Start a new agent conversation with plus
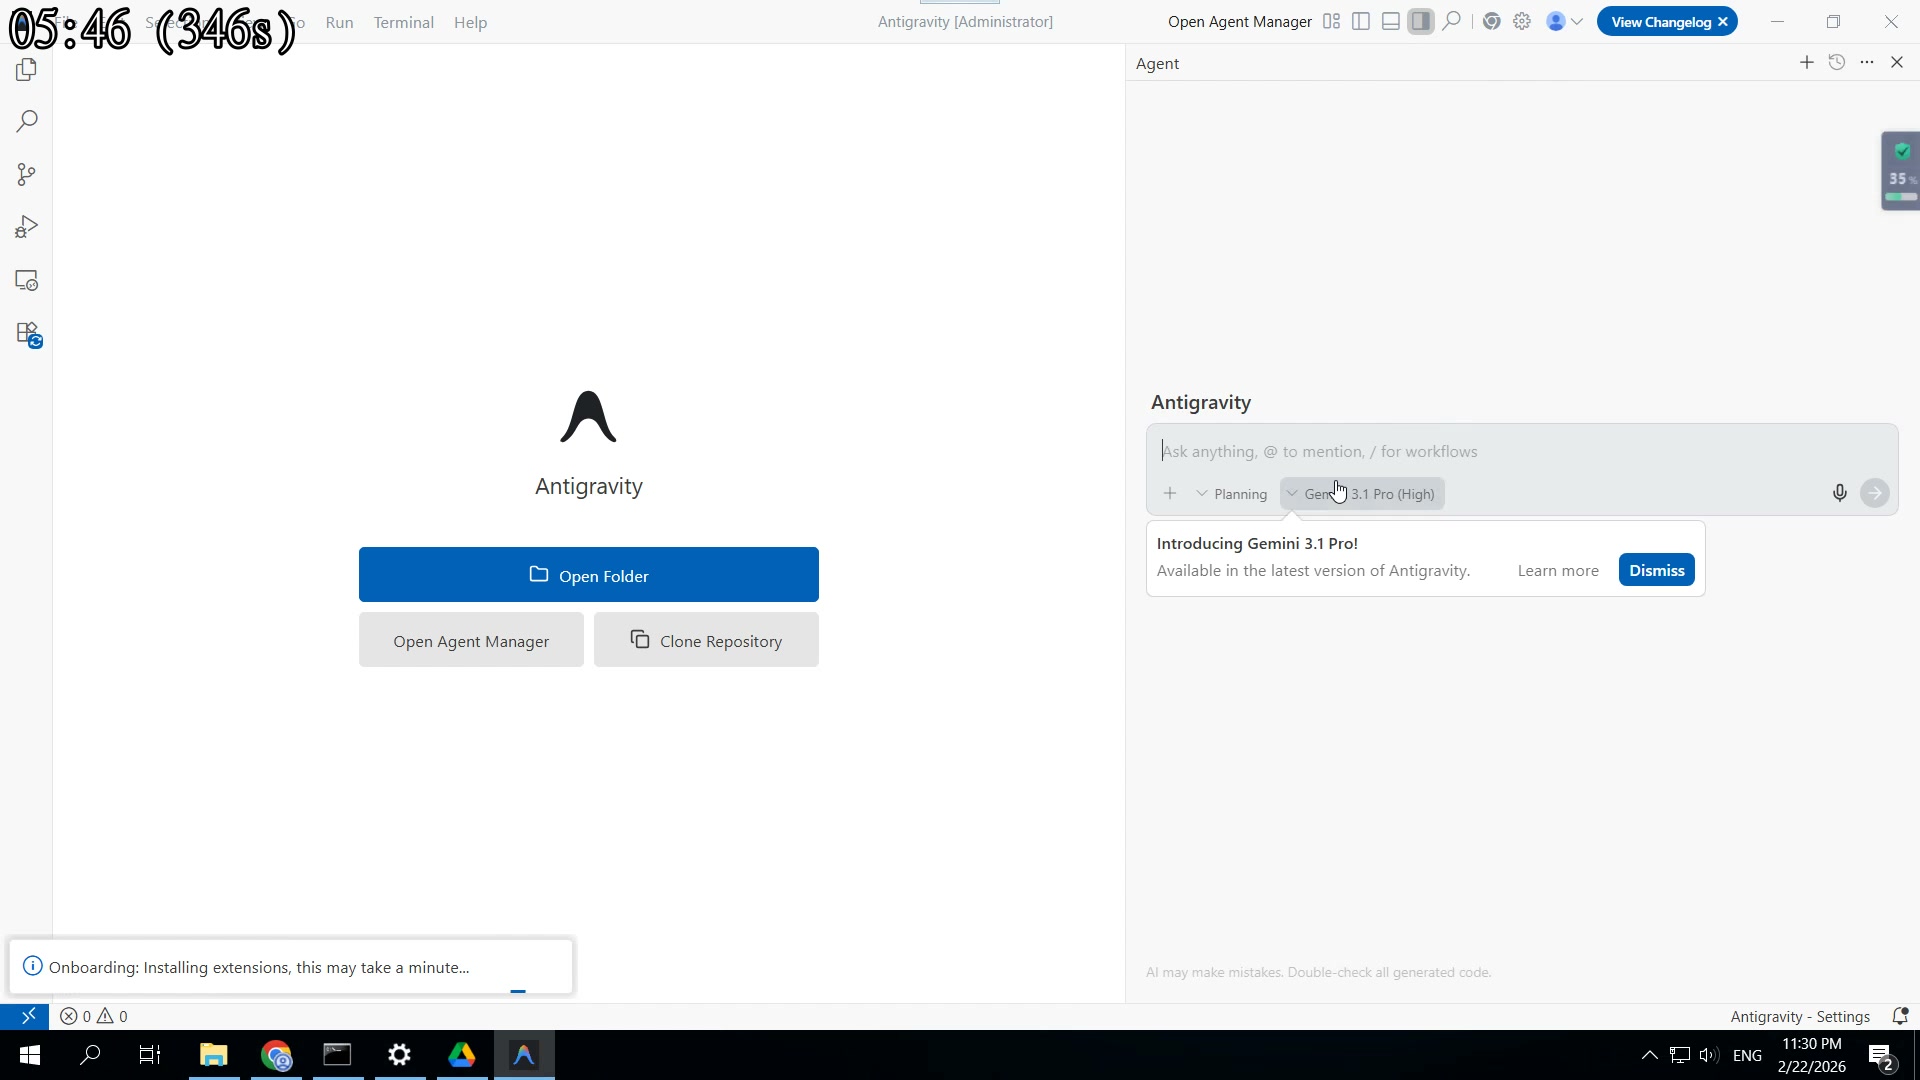Image resolution: width=1920 pixels, height=1080 pixels. (1806, 63)
